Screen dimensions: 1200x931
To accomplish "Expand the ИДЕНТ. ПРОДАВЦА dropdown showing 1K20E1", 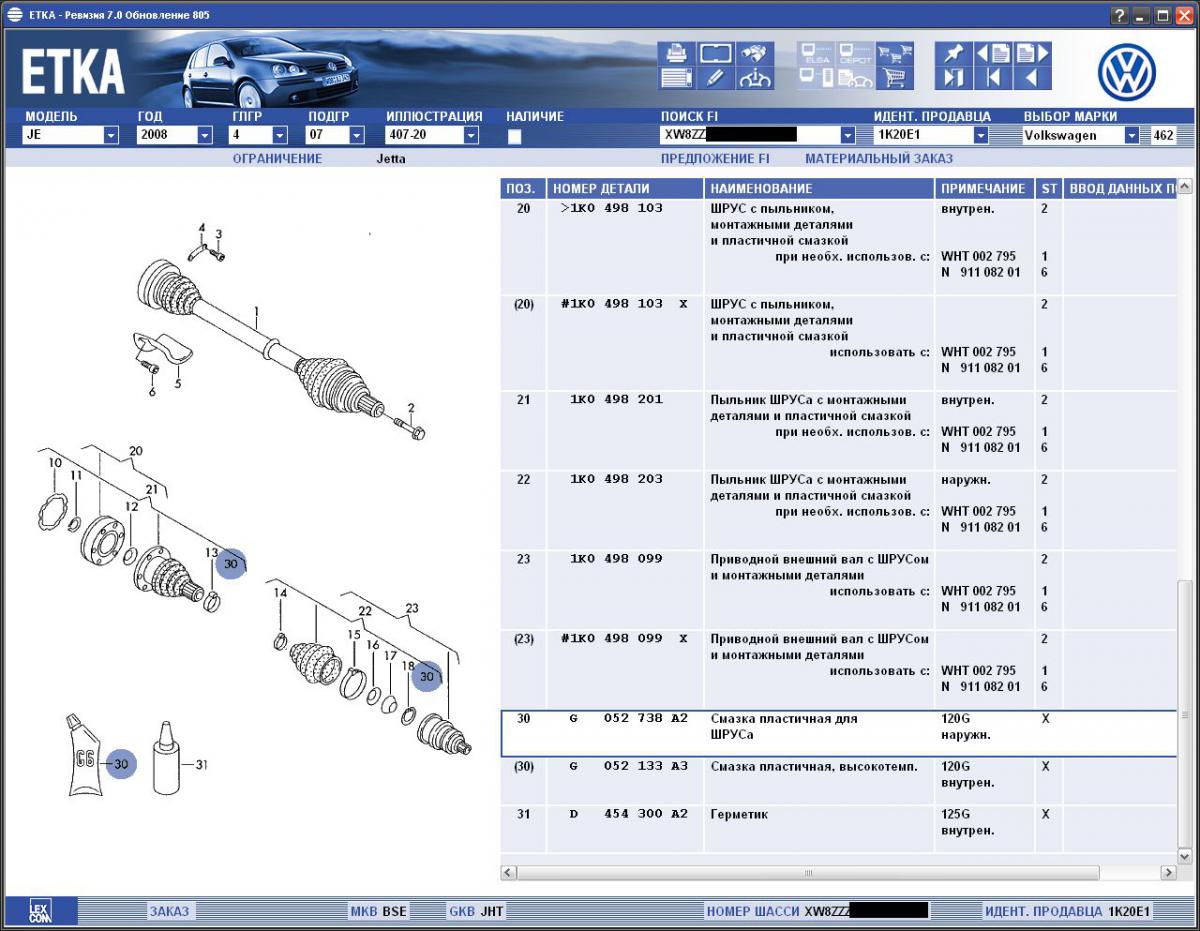I will (x=981, y=135).
